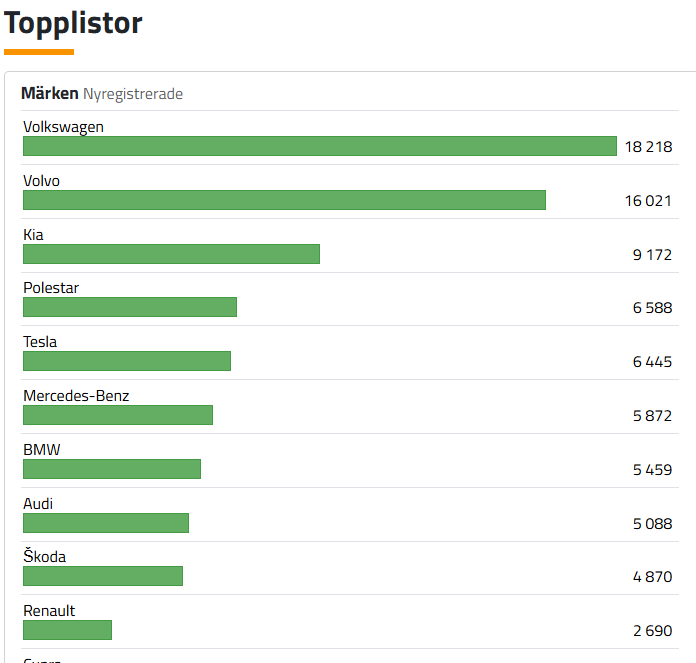Viewport: 696px width, 663px height.
Task: Select the Tesla brand label
Action: 40,342
